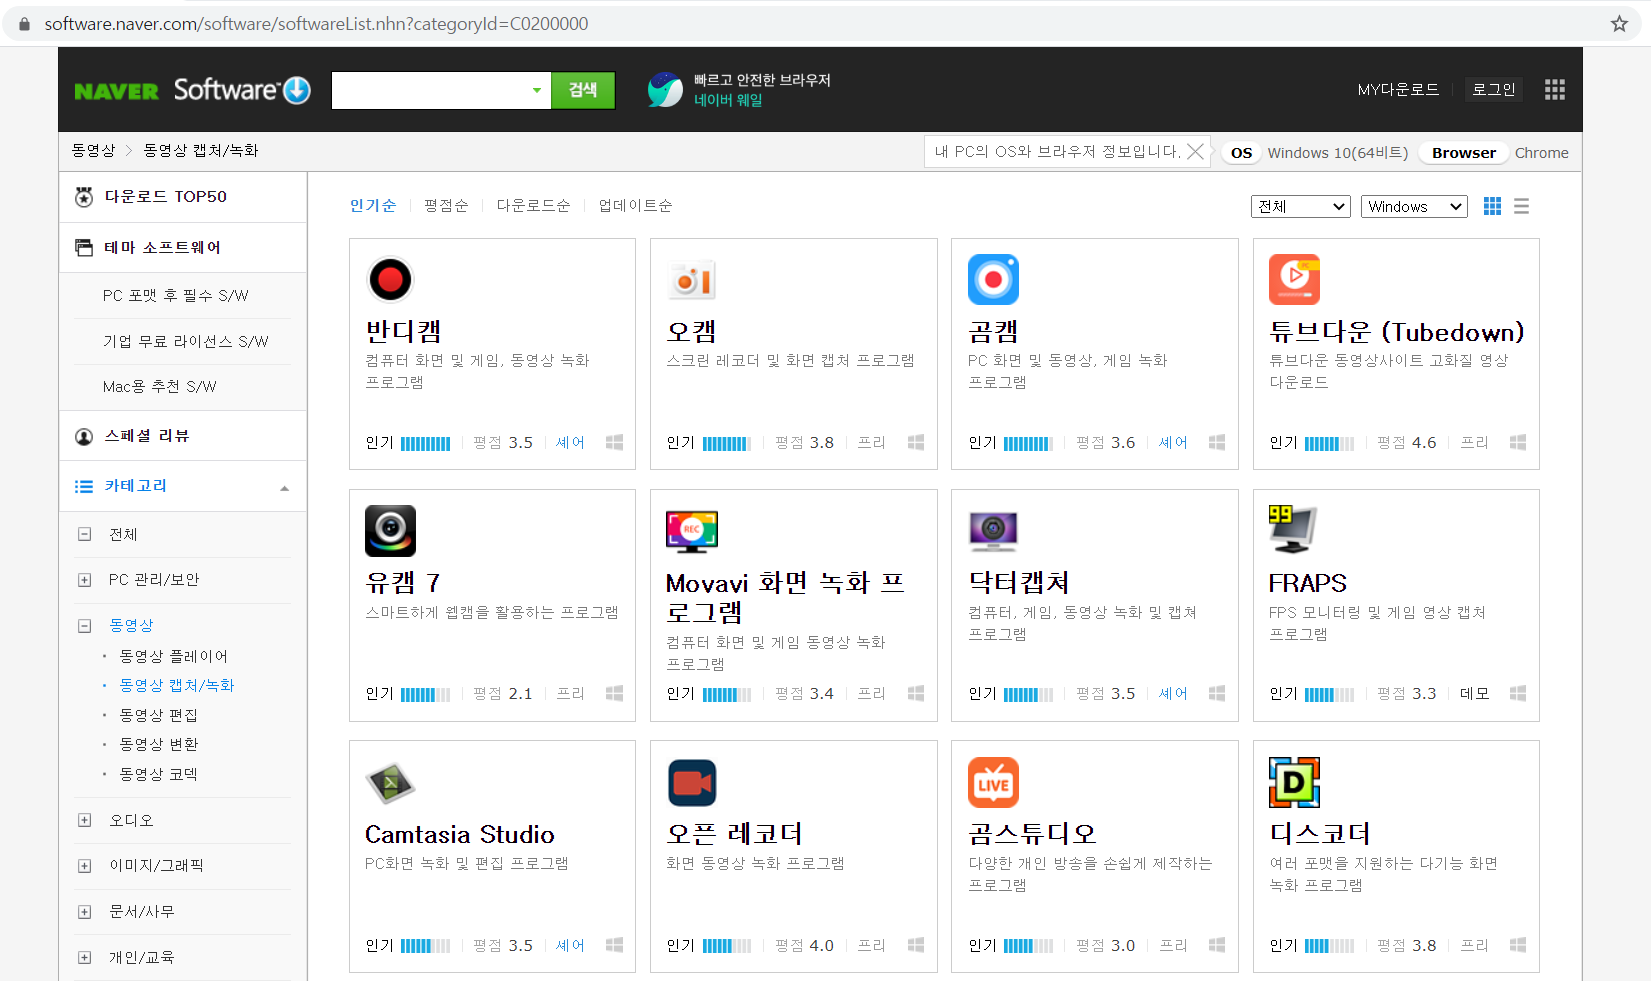Open the Bandicam red record icon
This screenshot has width=1651, height=981.
pos(390,279)
